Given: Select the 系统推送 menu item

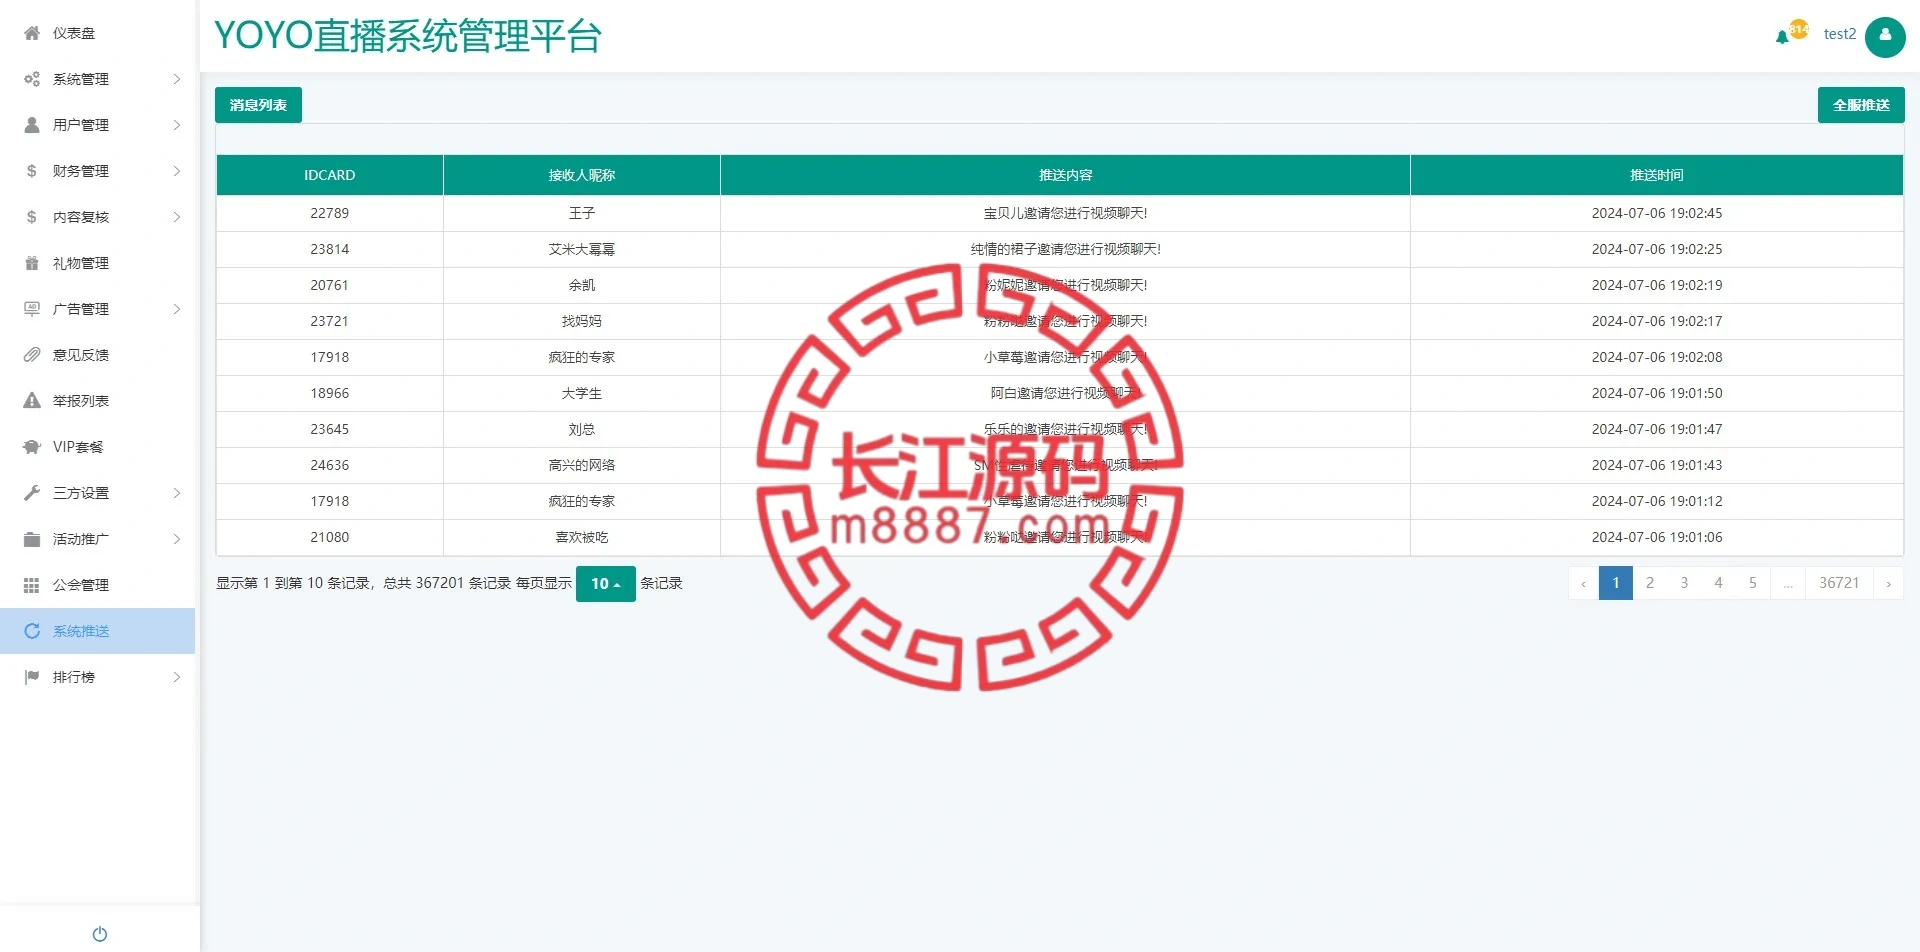Looking at the screenshot, I should (98, 631).
